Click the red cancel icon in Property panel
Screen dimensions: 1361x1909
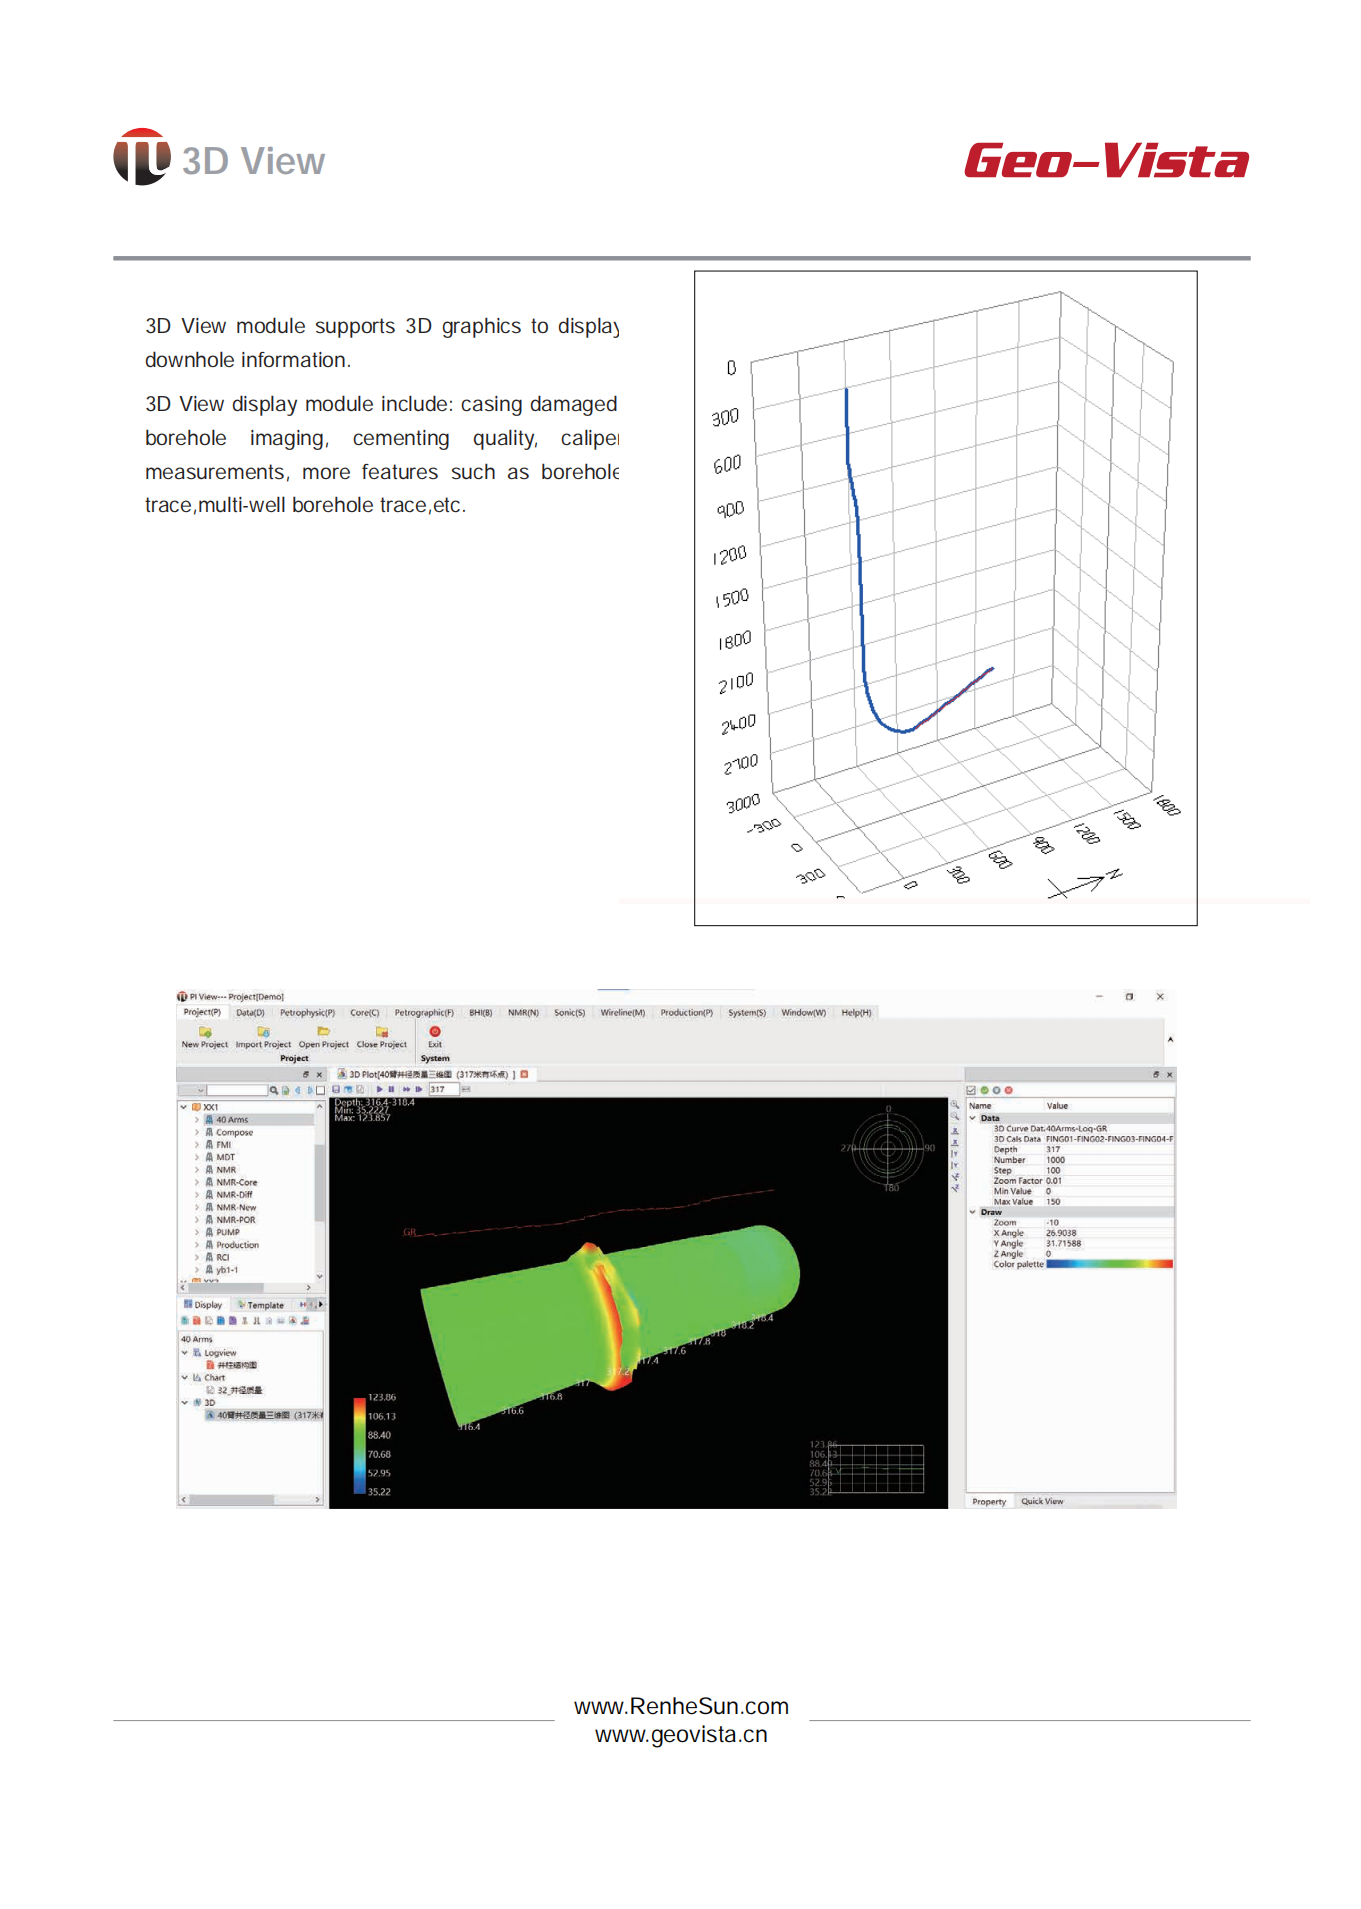pyautogui.click(x=1008, y=1090)
